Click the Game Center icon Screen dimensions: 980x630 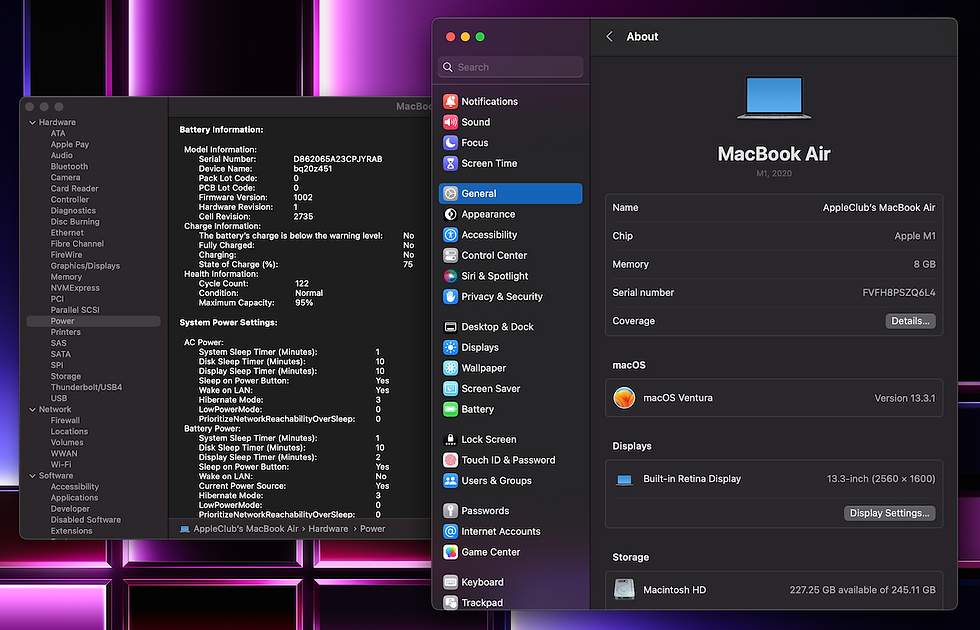(x=450, y=552)
